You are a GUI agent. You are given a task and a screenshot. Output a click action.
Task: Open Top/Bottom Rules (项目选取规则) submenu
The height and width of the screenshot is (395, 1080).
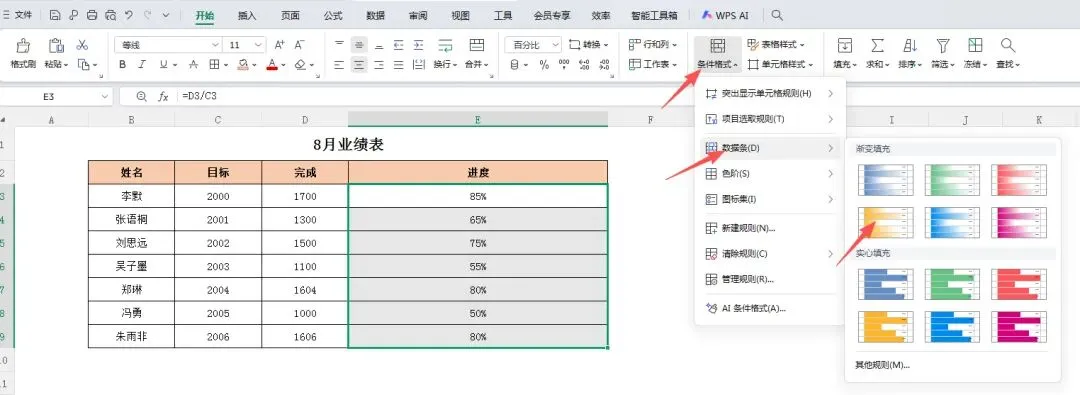tap(769, 119)
